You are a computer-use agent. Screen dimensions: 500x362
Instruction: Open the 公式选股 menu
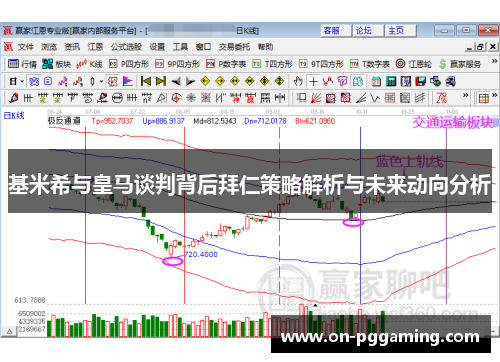click(126, 47)
